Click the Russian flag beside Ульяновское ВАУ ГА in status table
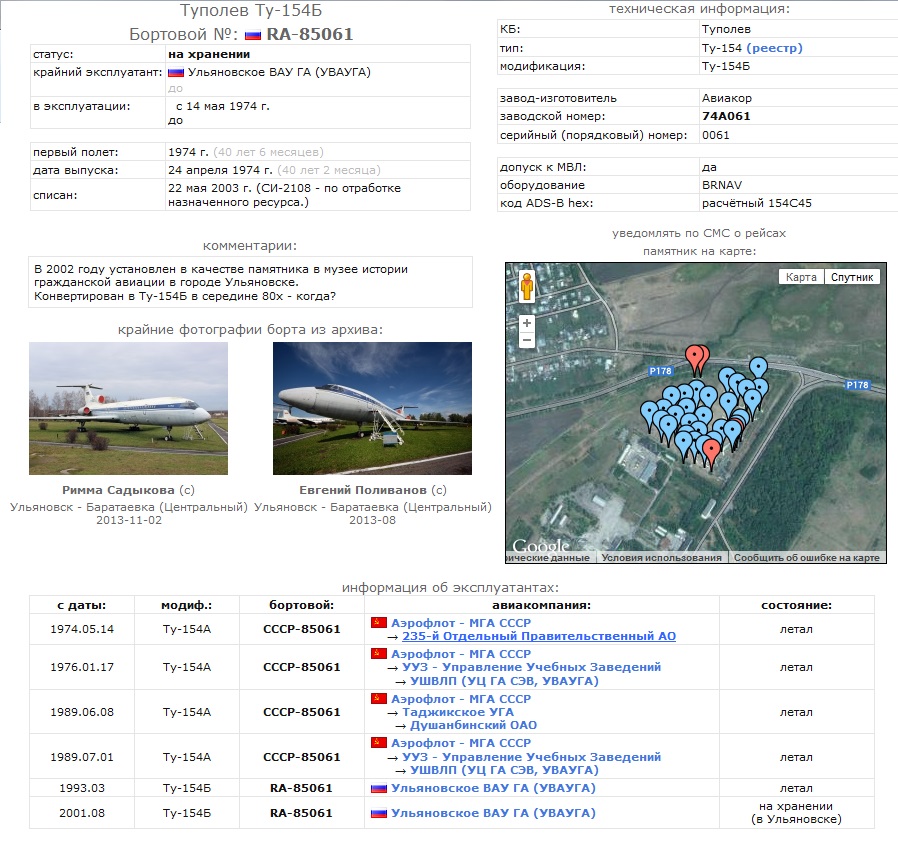This screenshot has width=898, height=842. coord(176,72)
